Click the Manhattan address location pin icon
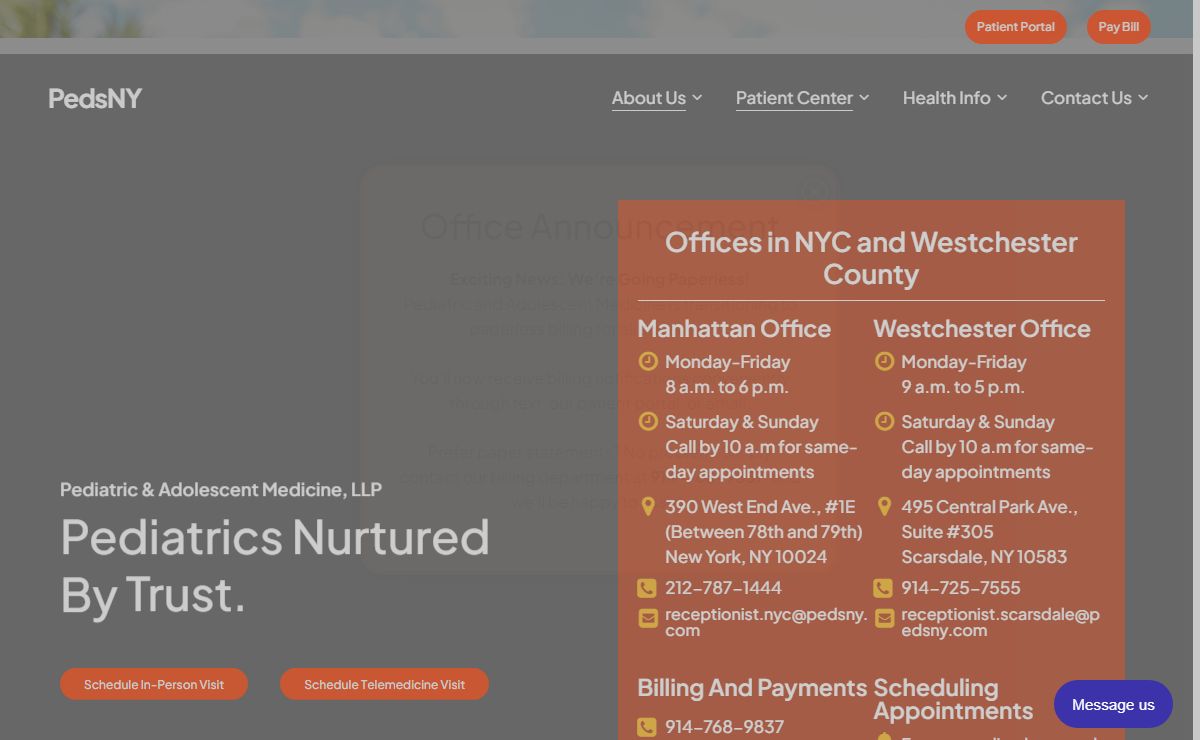The image size is (1200, 740). (x=648, y=507)
